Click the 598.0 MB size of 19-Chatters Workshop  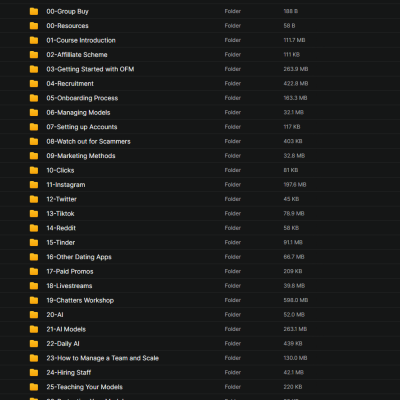[296, 300]
